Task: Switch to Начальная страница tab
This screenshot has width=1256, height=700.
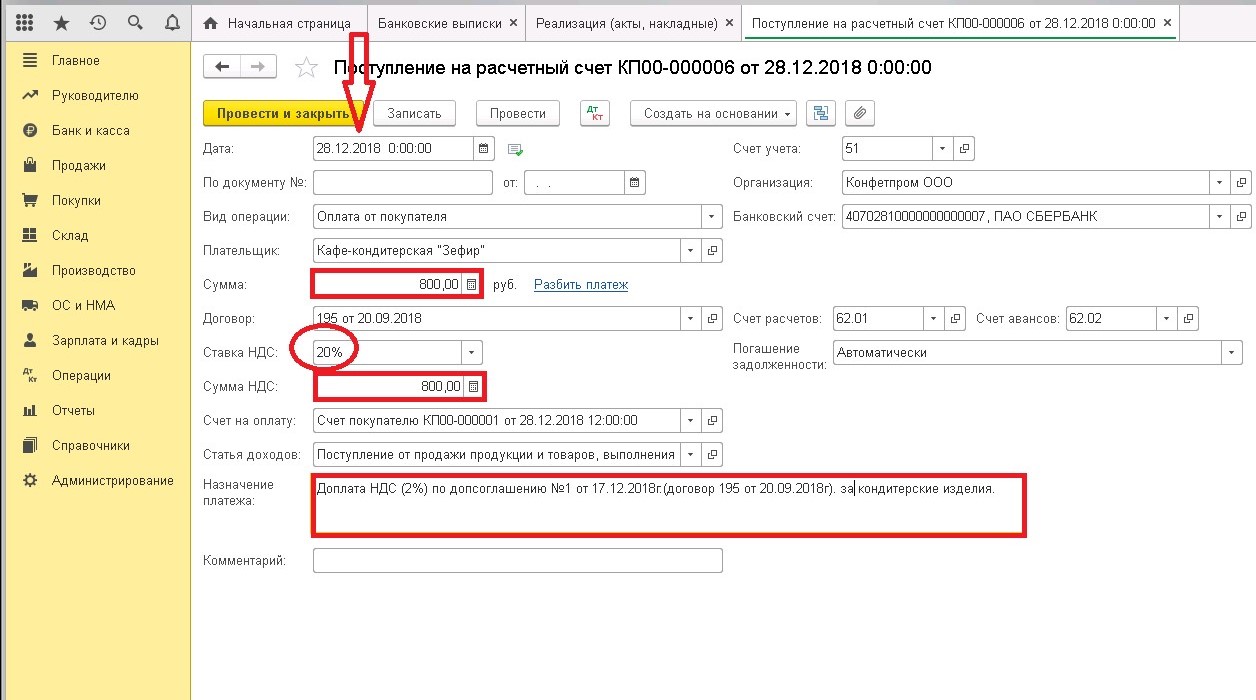Action: (x=279, y=22)
